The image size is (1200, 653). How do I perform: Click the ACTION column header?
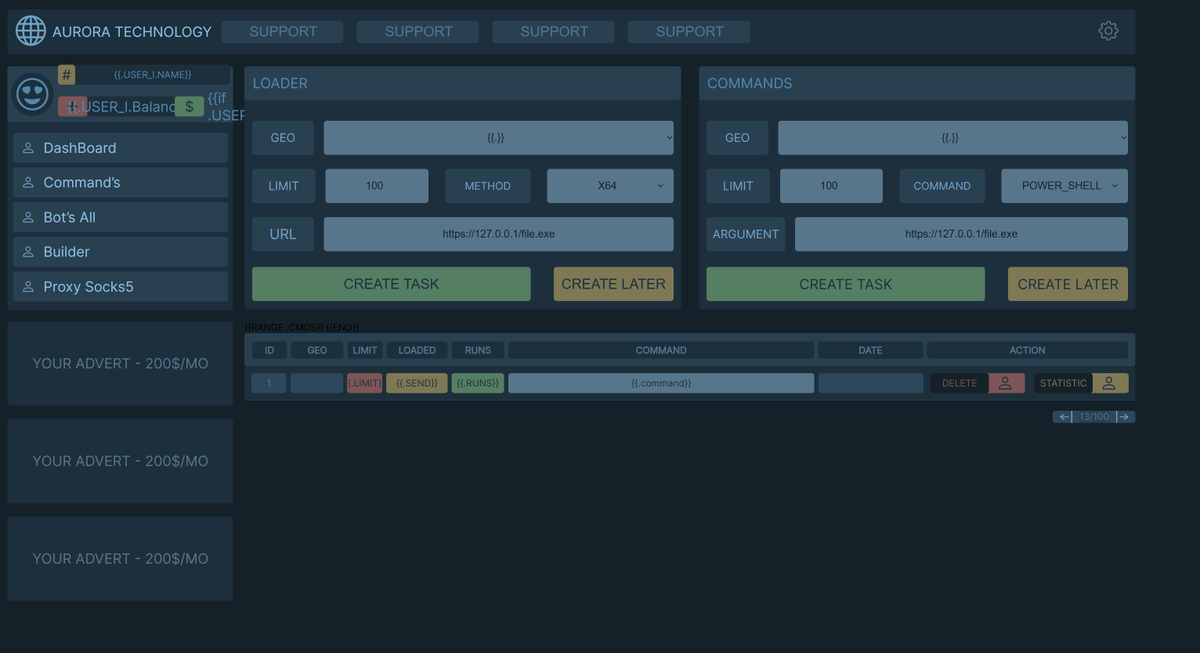pos(1027,350)
